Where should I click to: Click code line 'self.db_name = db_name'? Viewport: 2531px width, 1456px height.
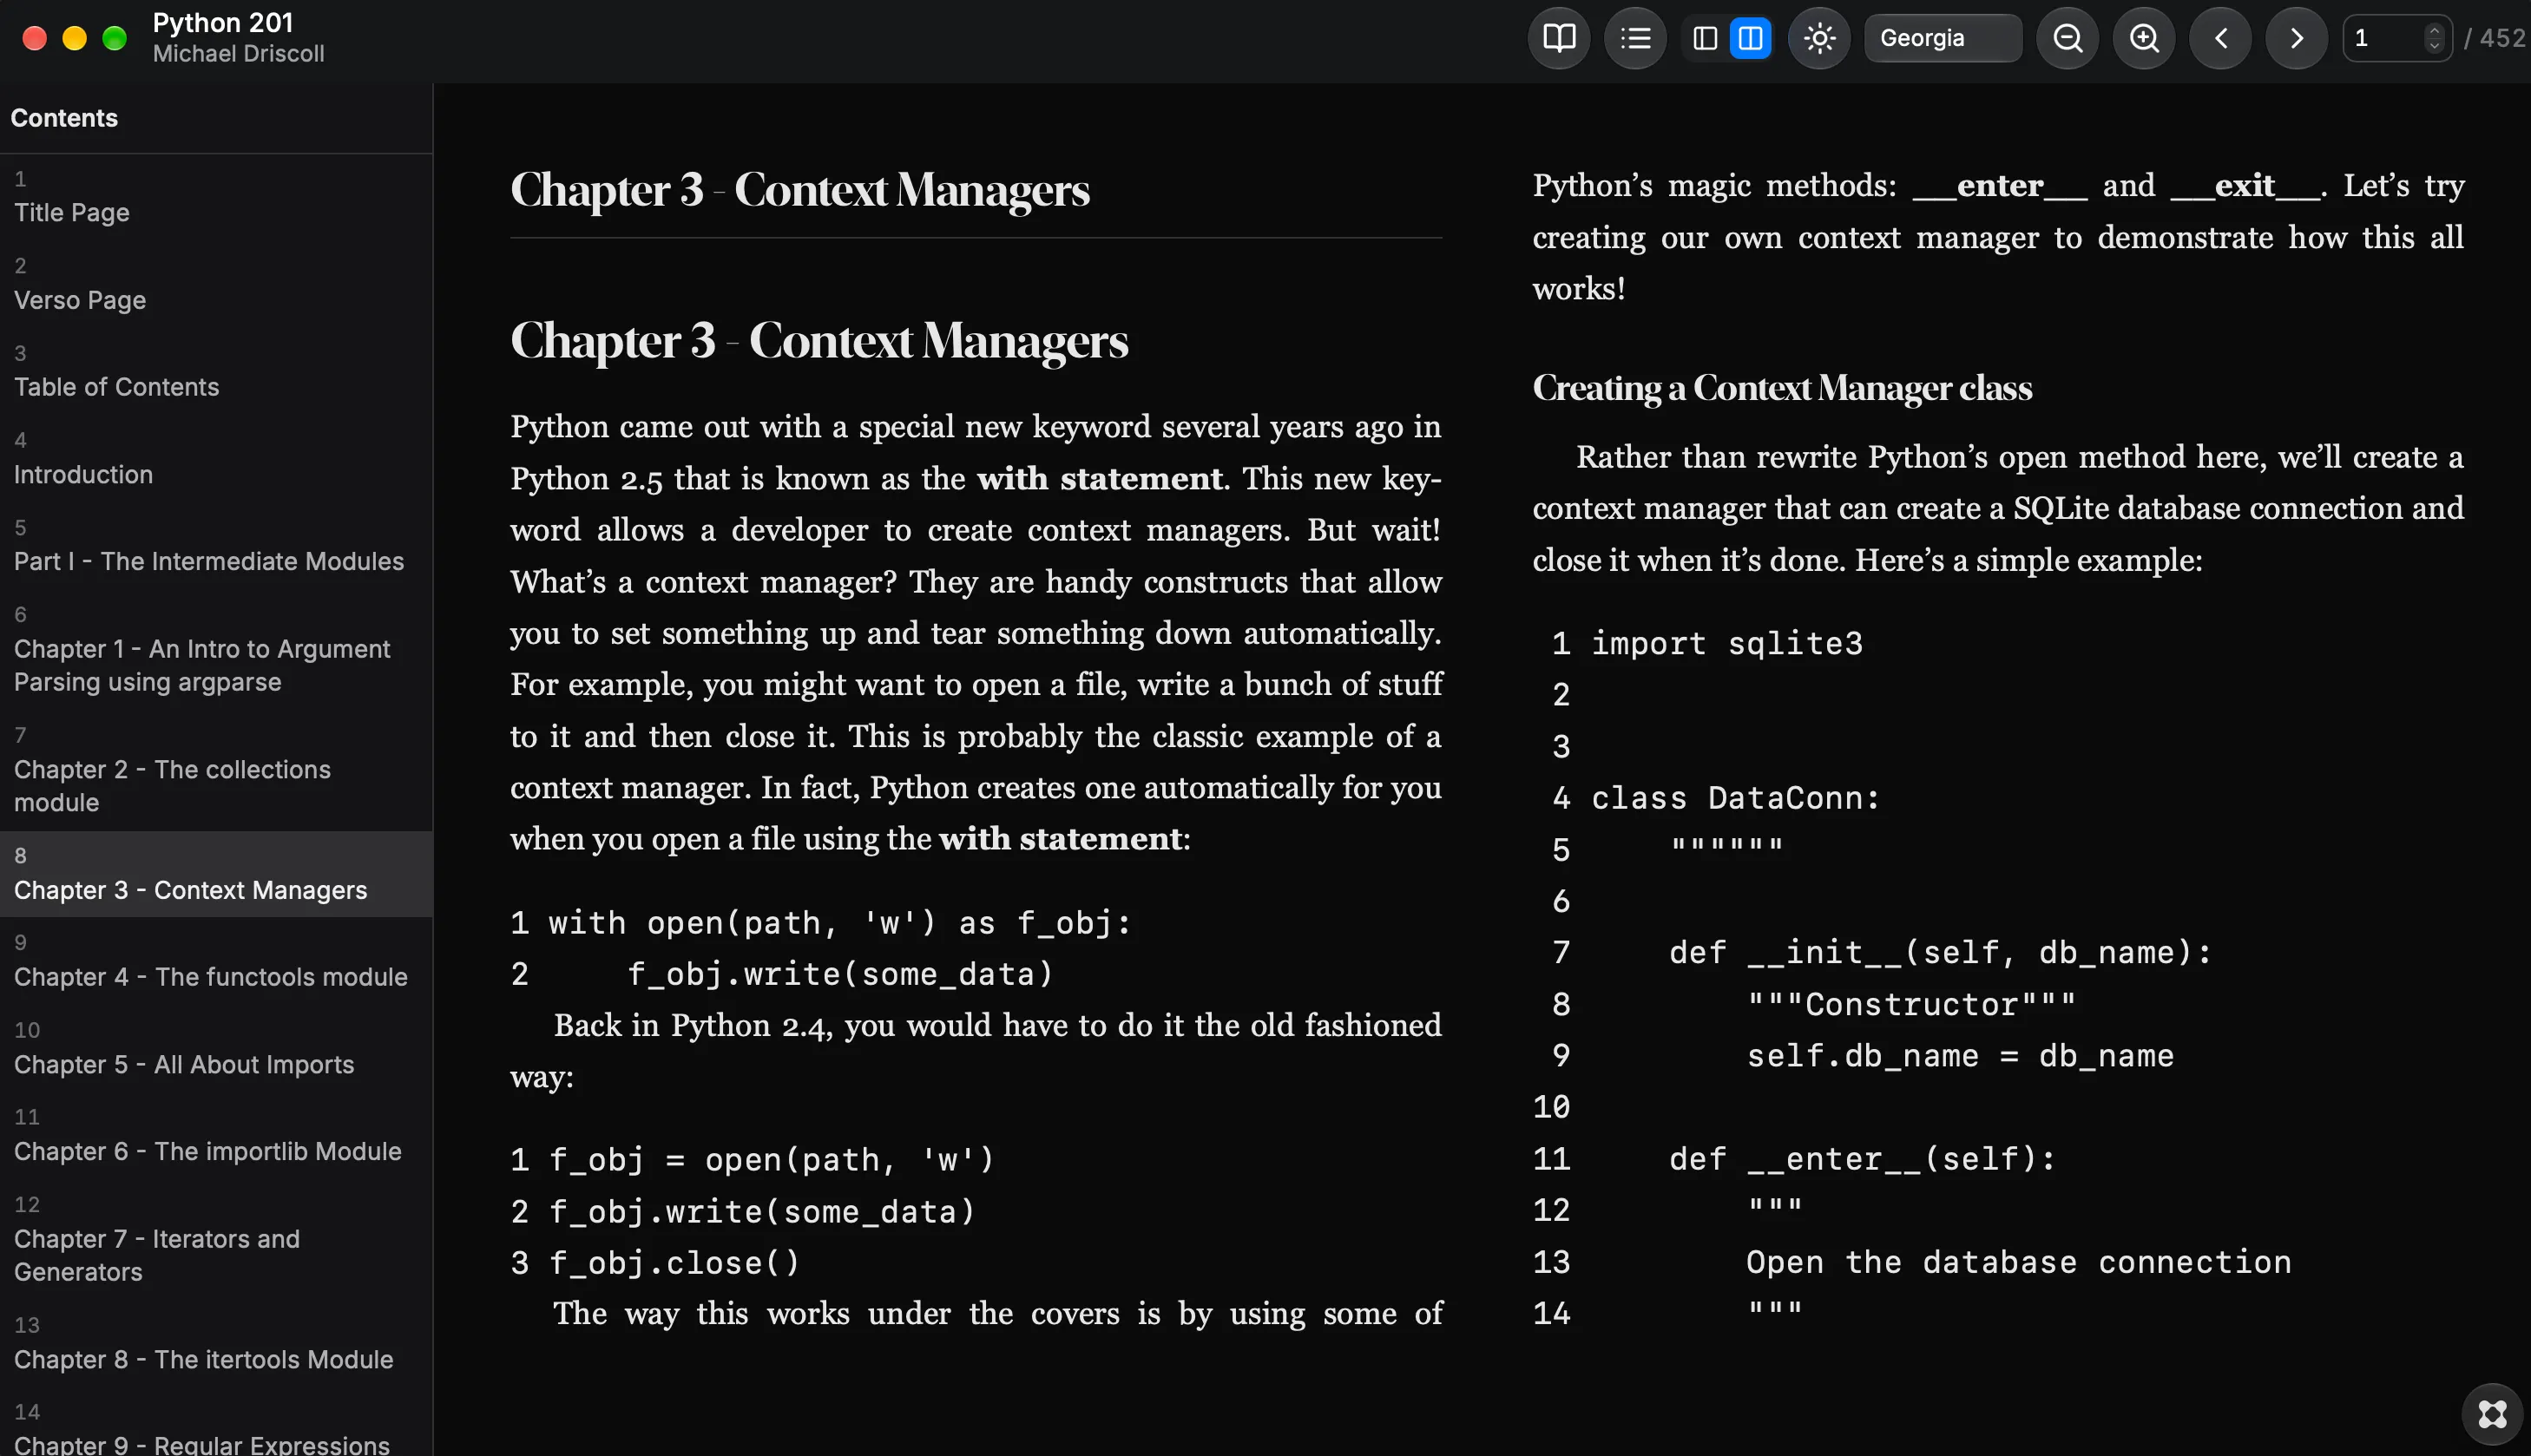pos(1960,1056)
